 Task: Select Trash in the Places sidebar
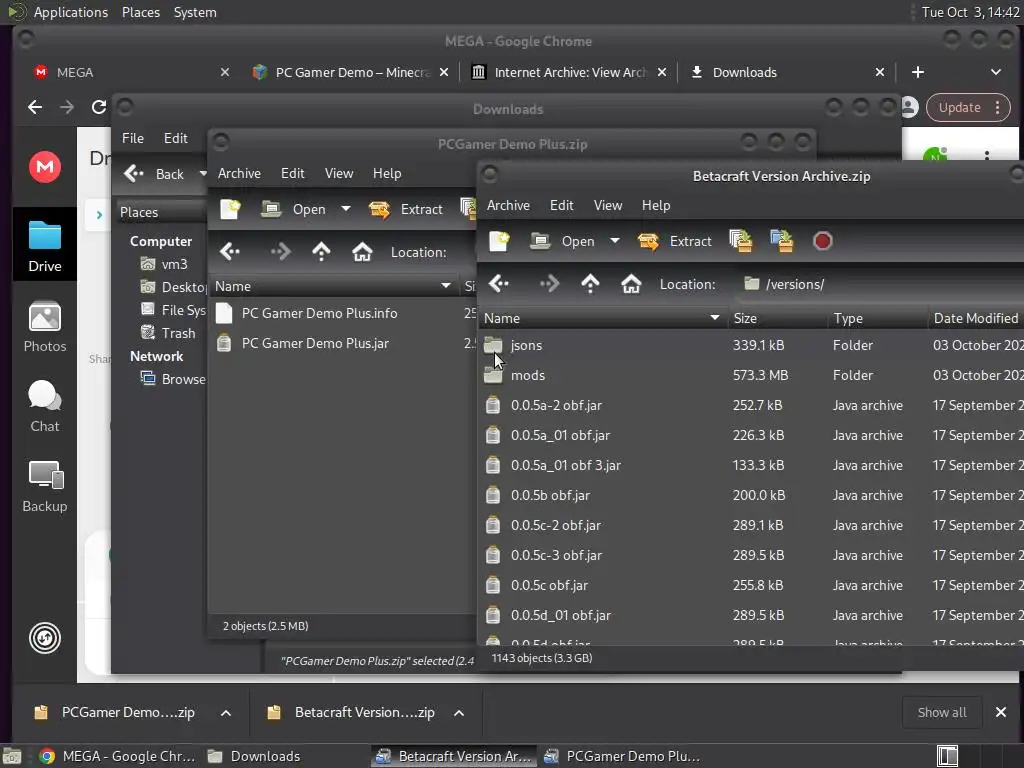tap(178, 333)
